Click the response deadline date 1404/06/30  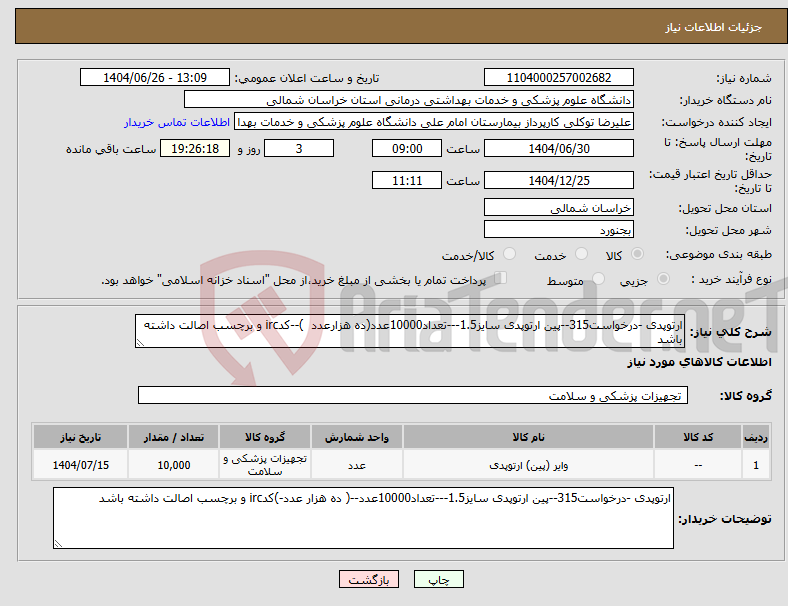click(558, 148)
